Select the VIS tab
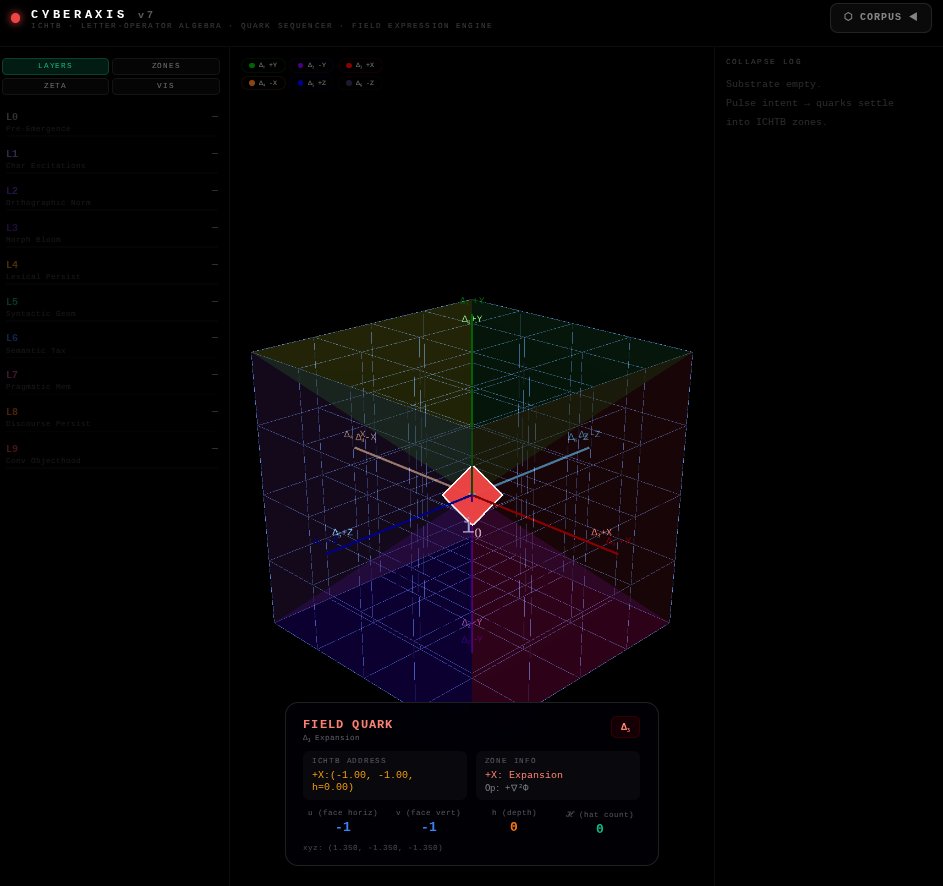The height and width of the screenshot is (886, 943). click(x=166, y=86)
